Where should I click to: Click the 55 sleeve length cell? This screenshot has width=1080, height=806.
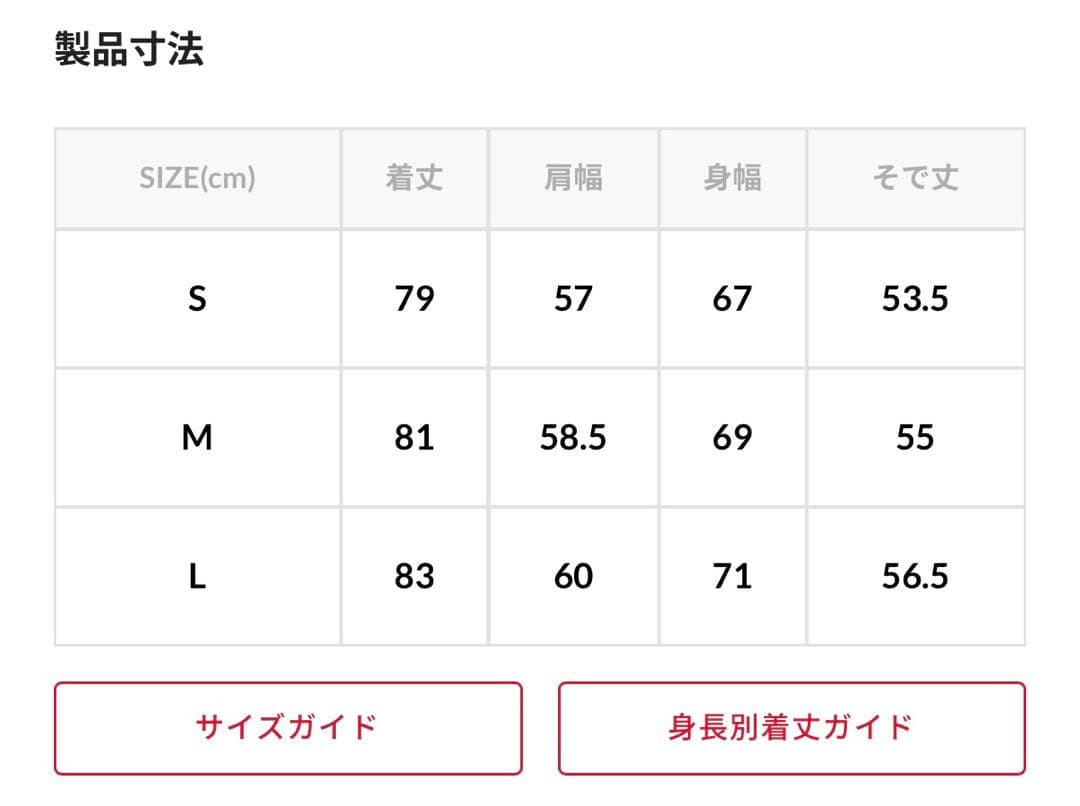(x=916, y=437)
